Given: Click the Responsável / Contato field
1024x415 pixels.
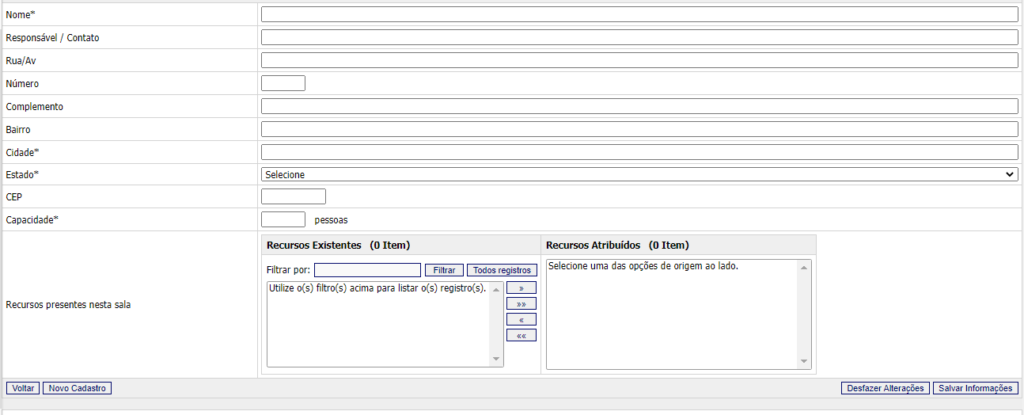Looking at the screenshot, I should [x=639, y=38].
